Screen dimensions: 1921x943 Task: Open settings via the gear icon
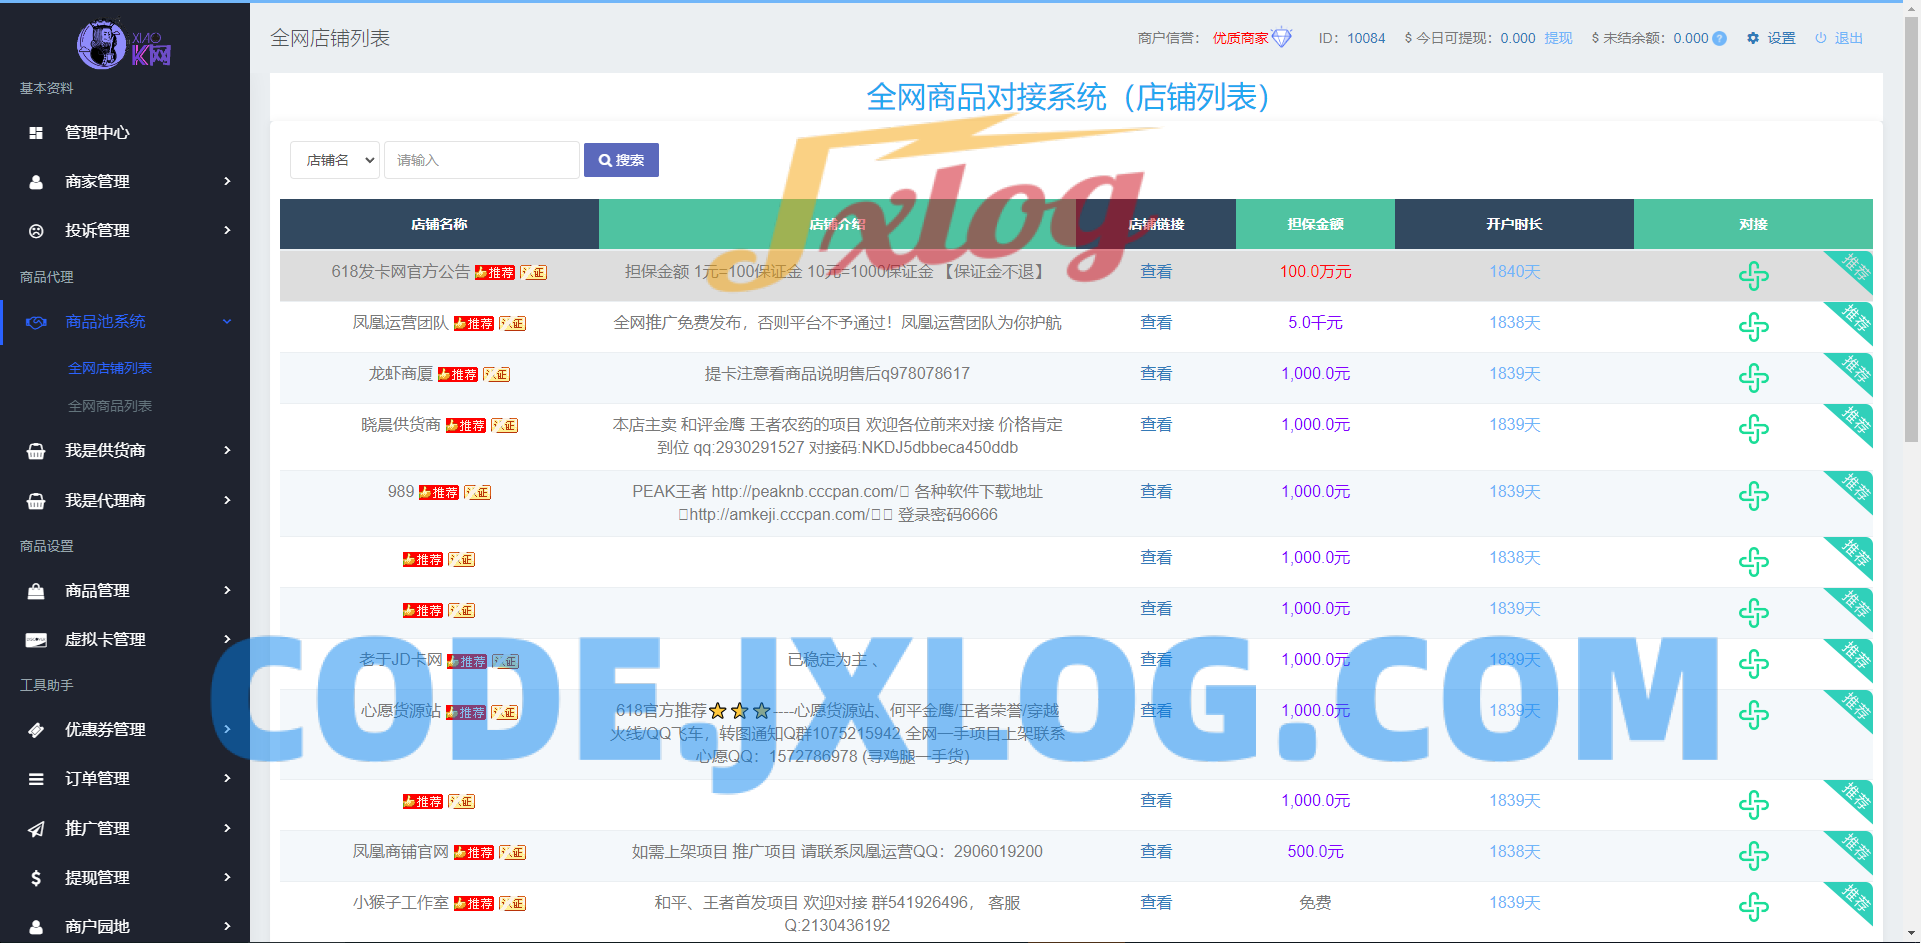[x=1752, y=38]
